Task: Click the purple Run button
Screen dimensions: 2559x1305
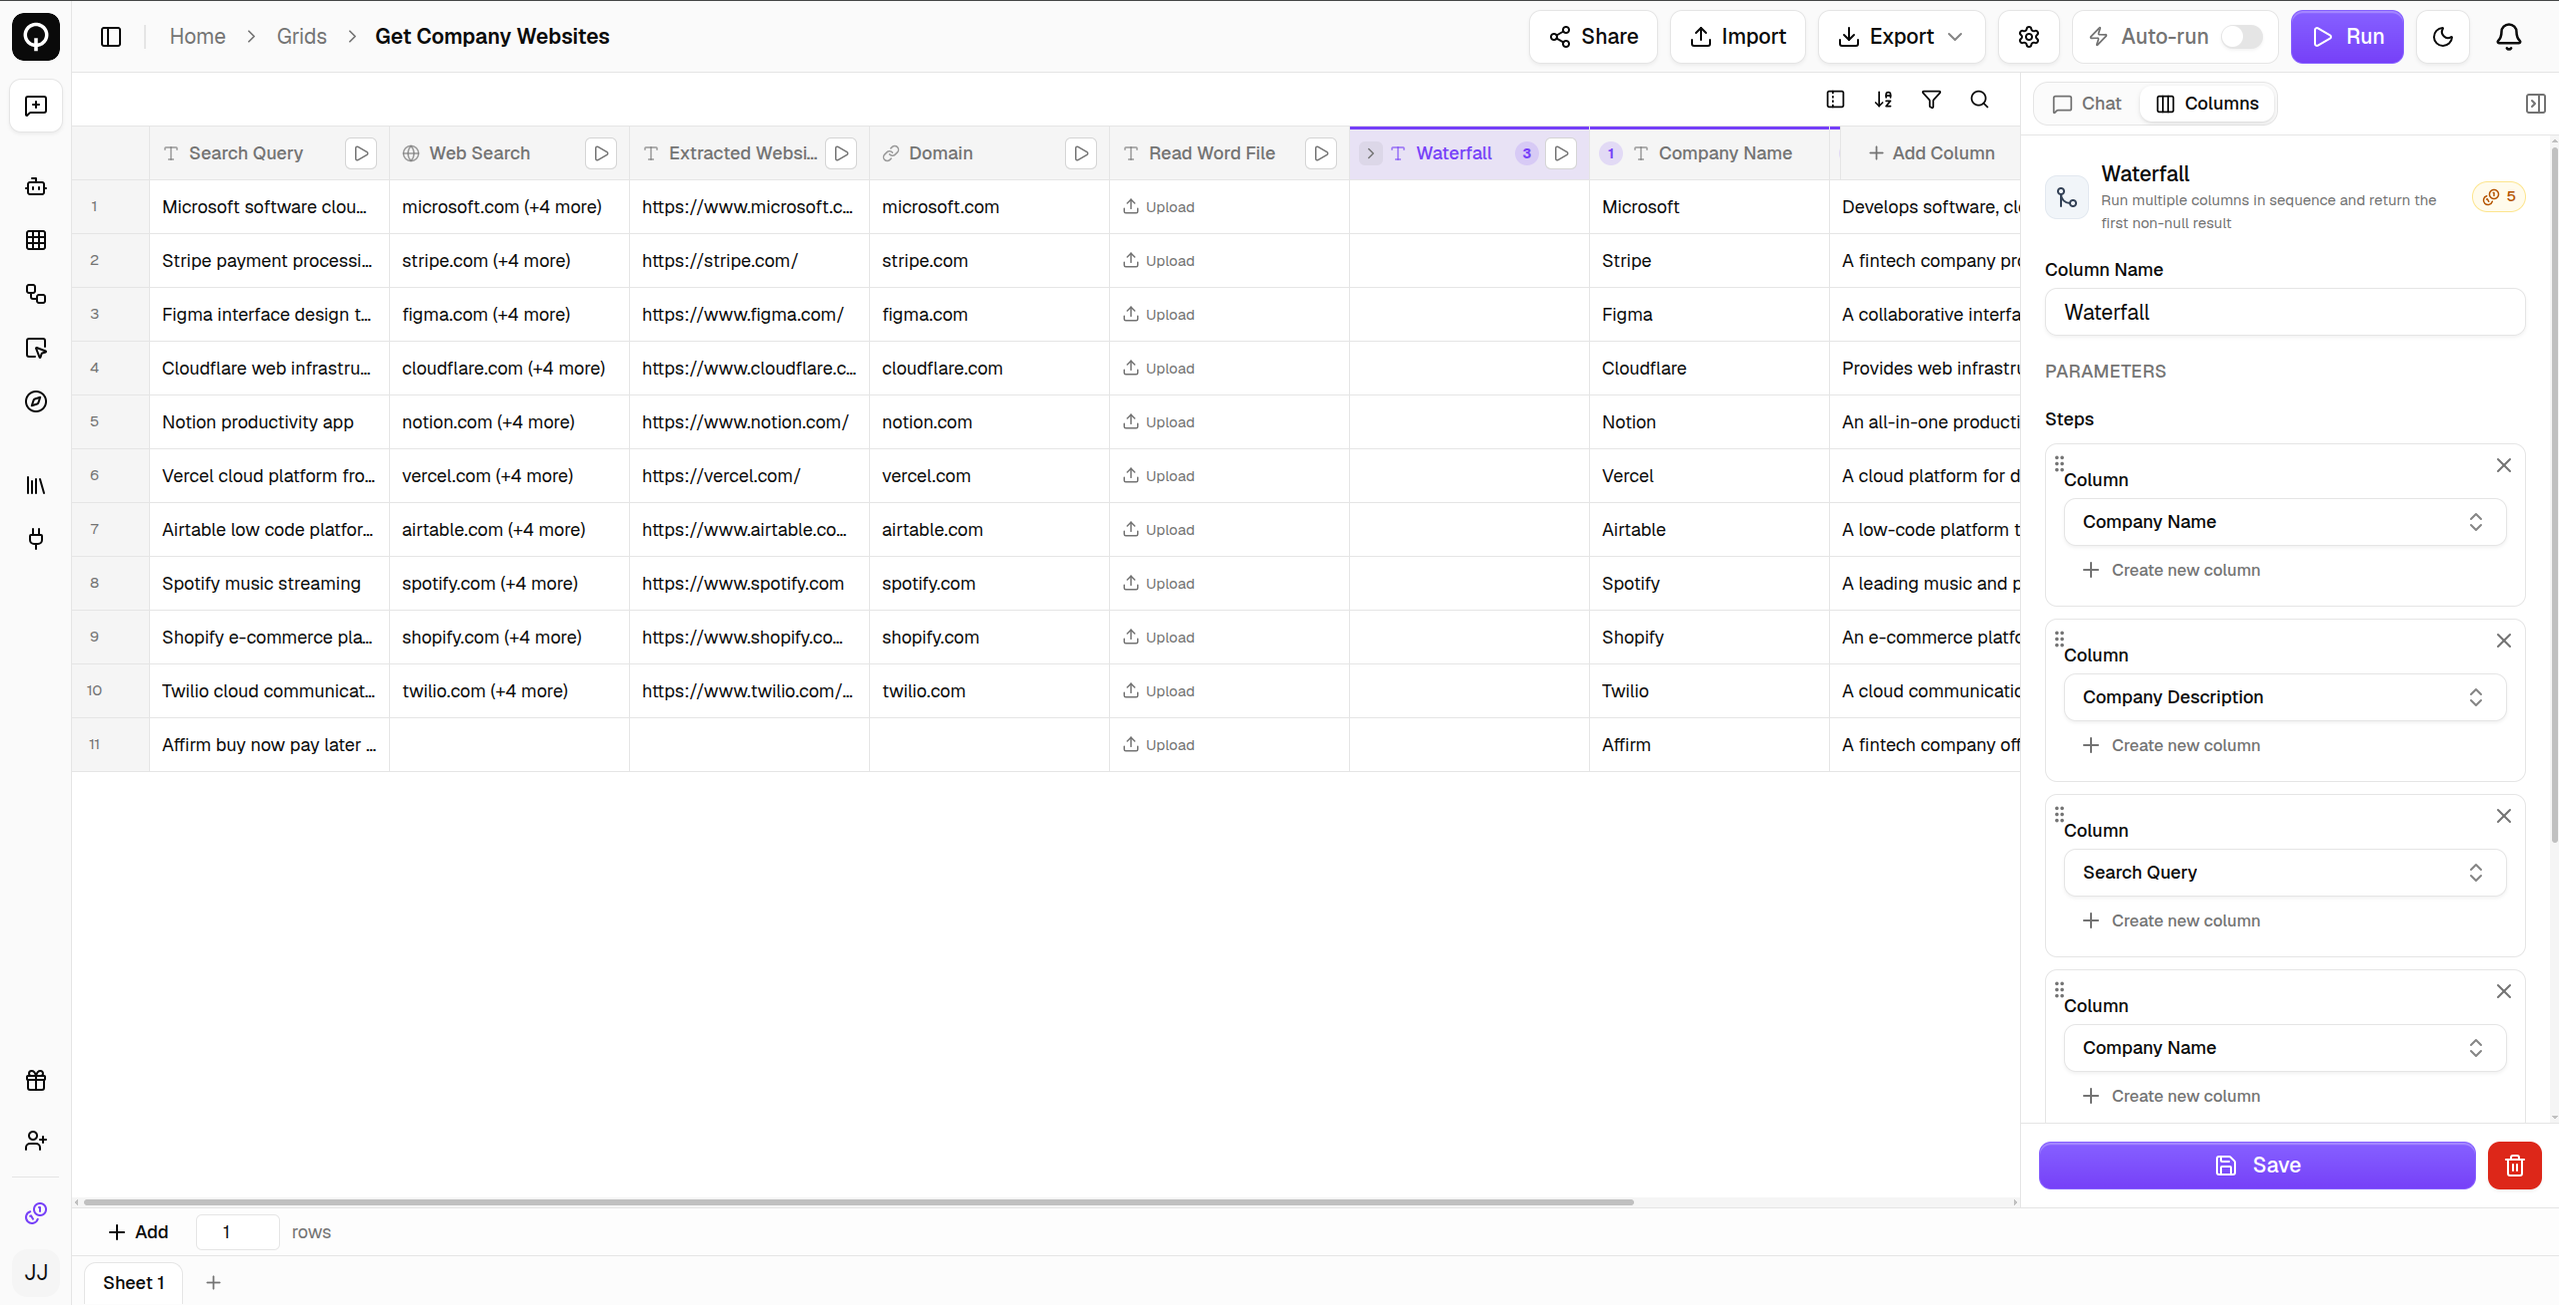Action: pos(2347,37)
